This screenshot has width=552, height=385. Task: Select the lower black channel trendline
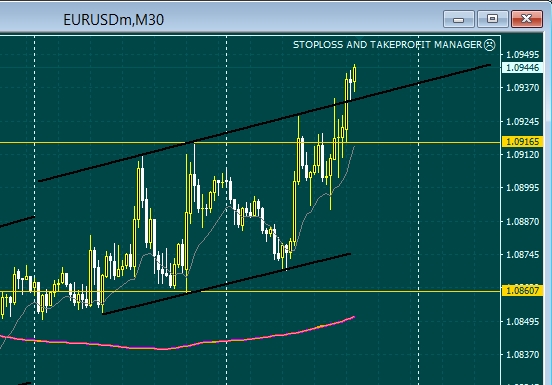coord(226,284)
